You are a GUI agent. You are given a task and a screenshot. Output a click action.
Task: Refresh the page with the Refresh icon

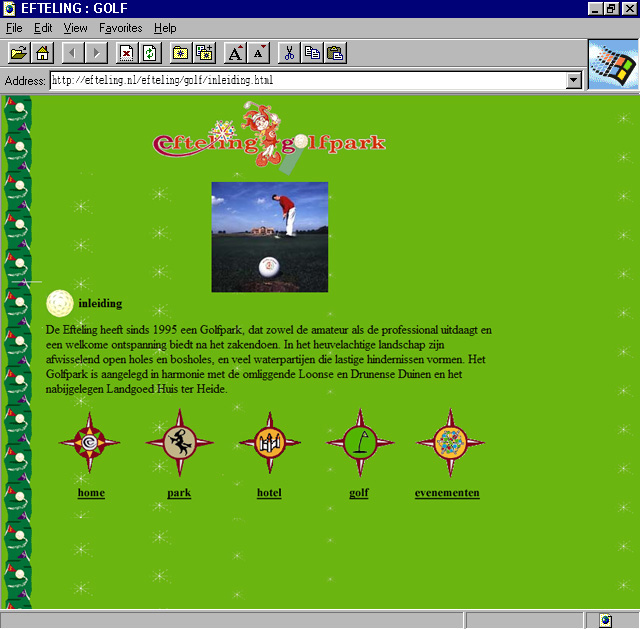click(150, 53)
